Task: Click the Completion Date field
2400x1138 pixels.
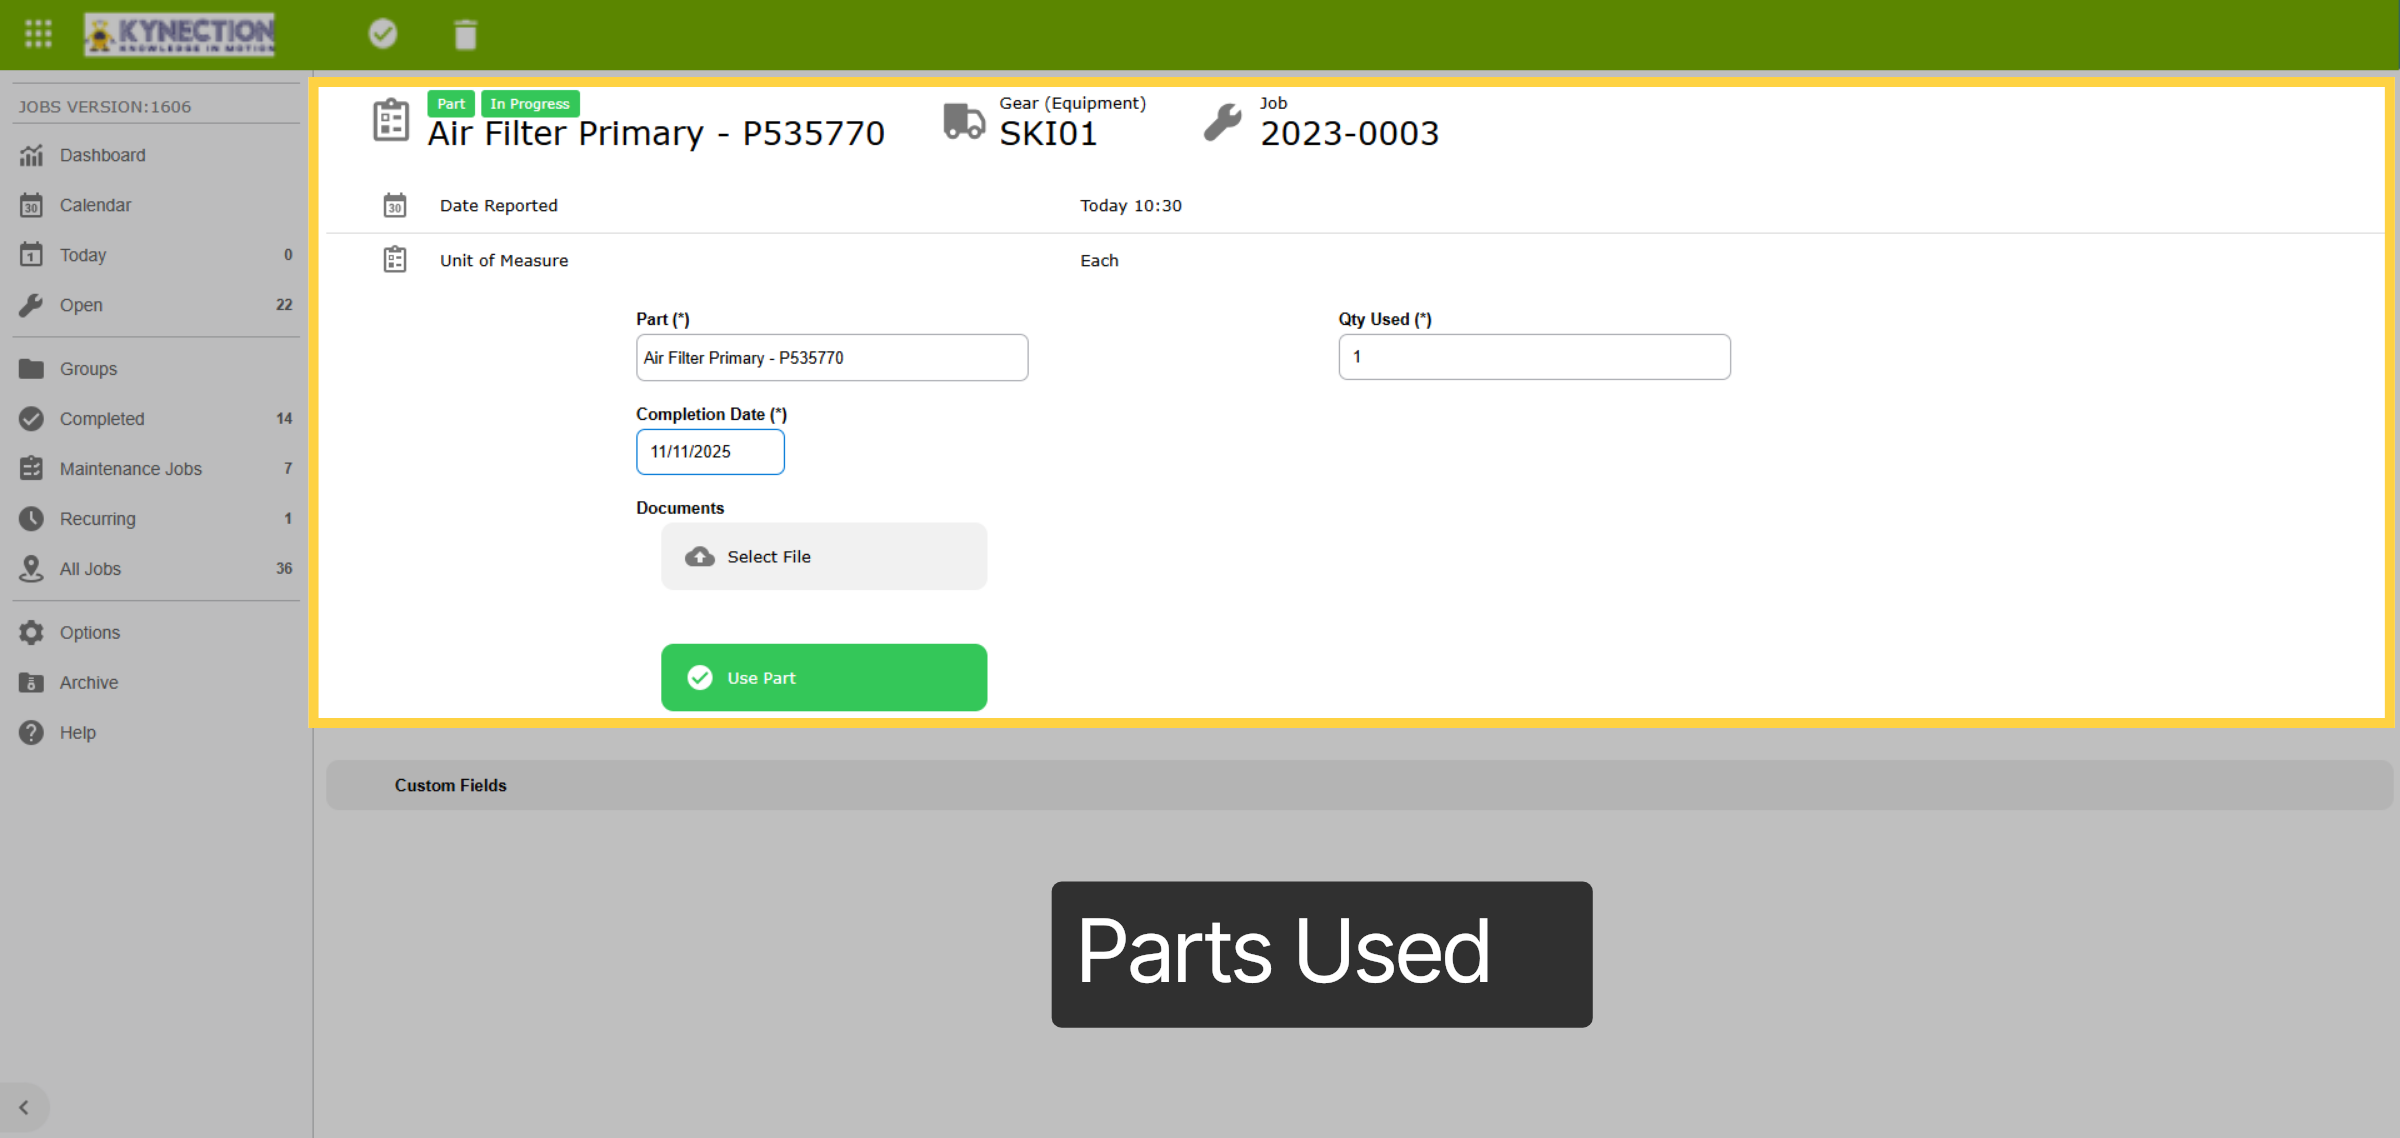Action: tap(710, 452)
